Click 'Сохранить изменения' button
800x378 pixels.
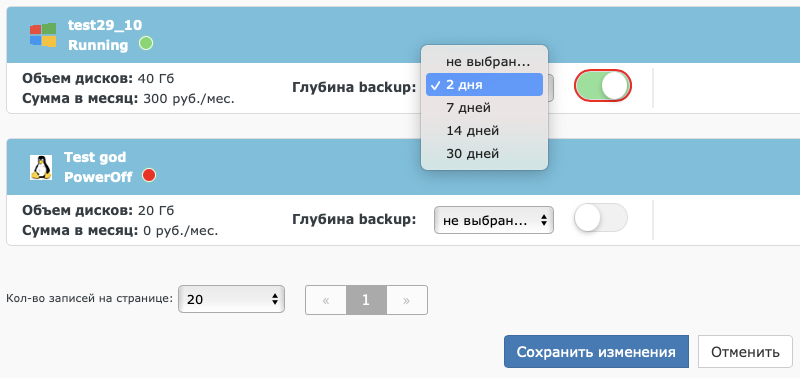coord(596,351)
